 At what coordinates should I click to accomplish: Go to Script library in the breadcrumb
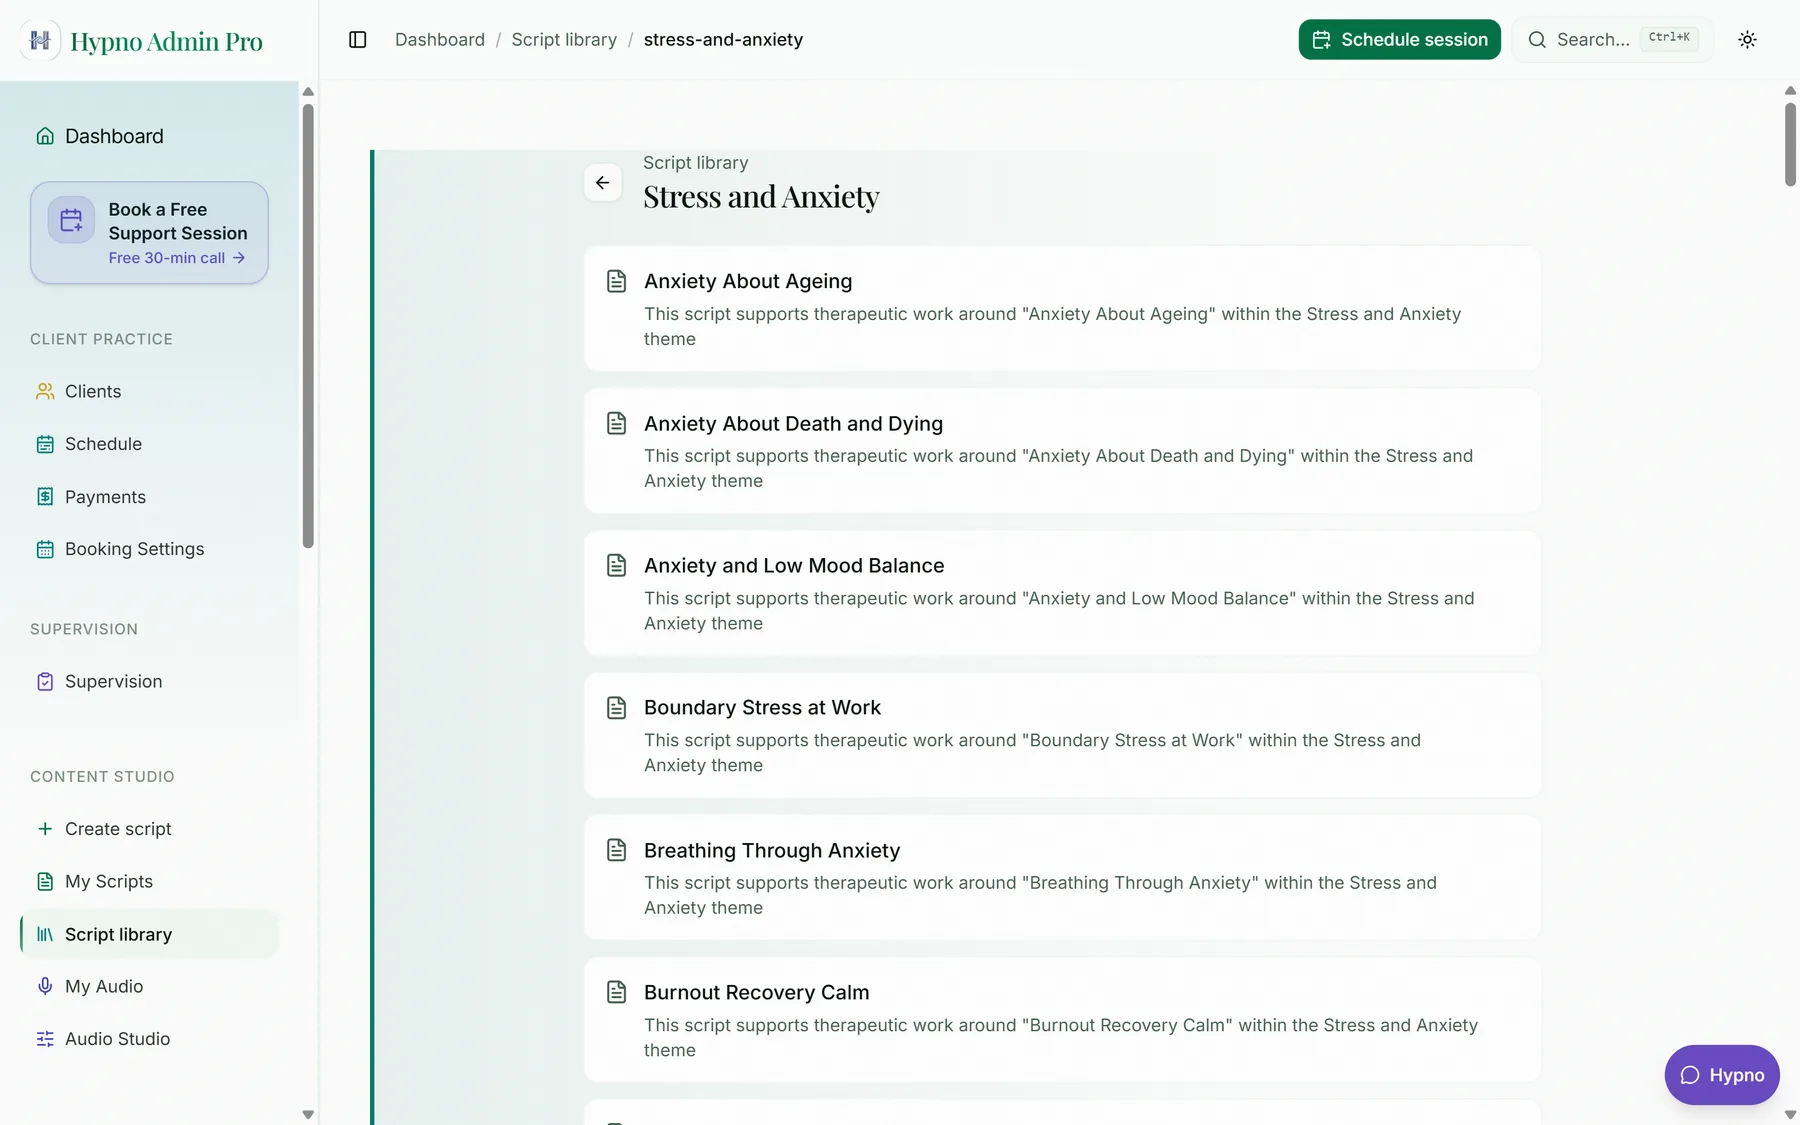(564, 40)
